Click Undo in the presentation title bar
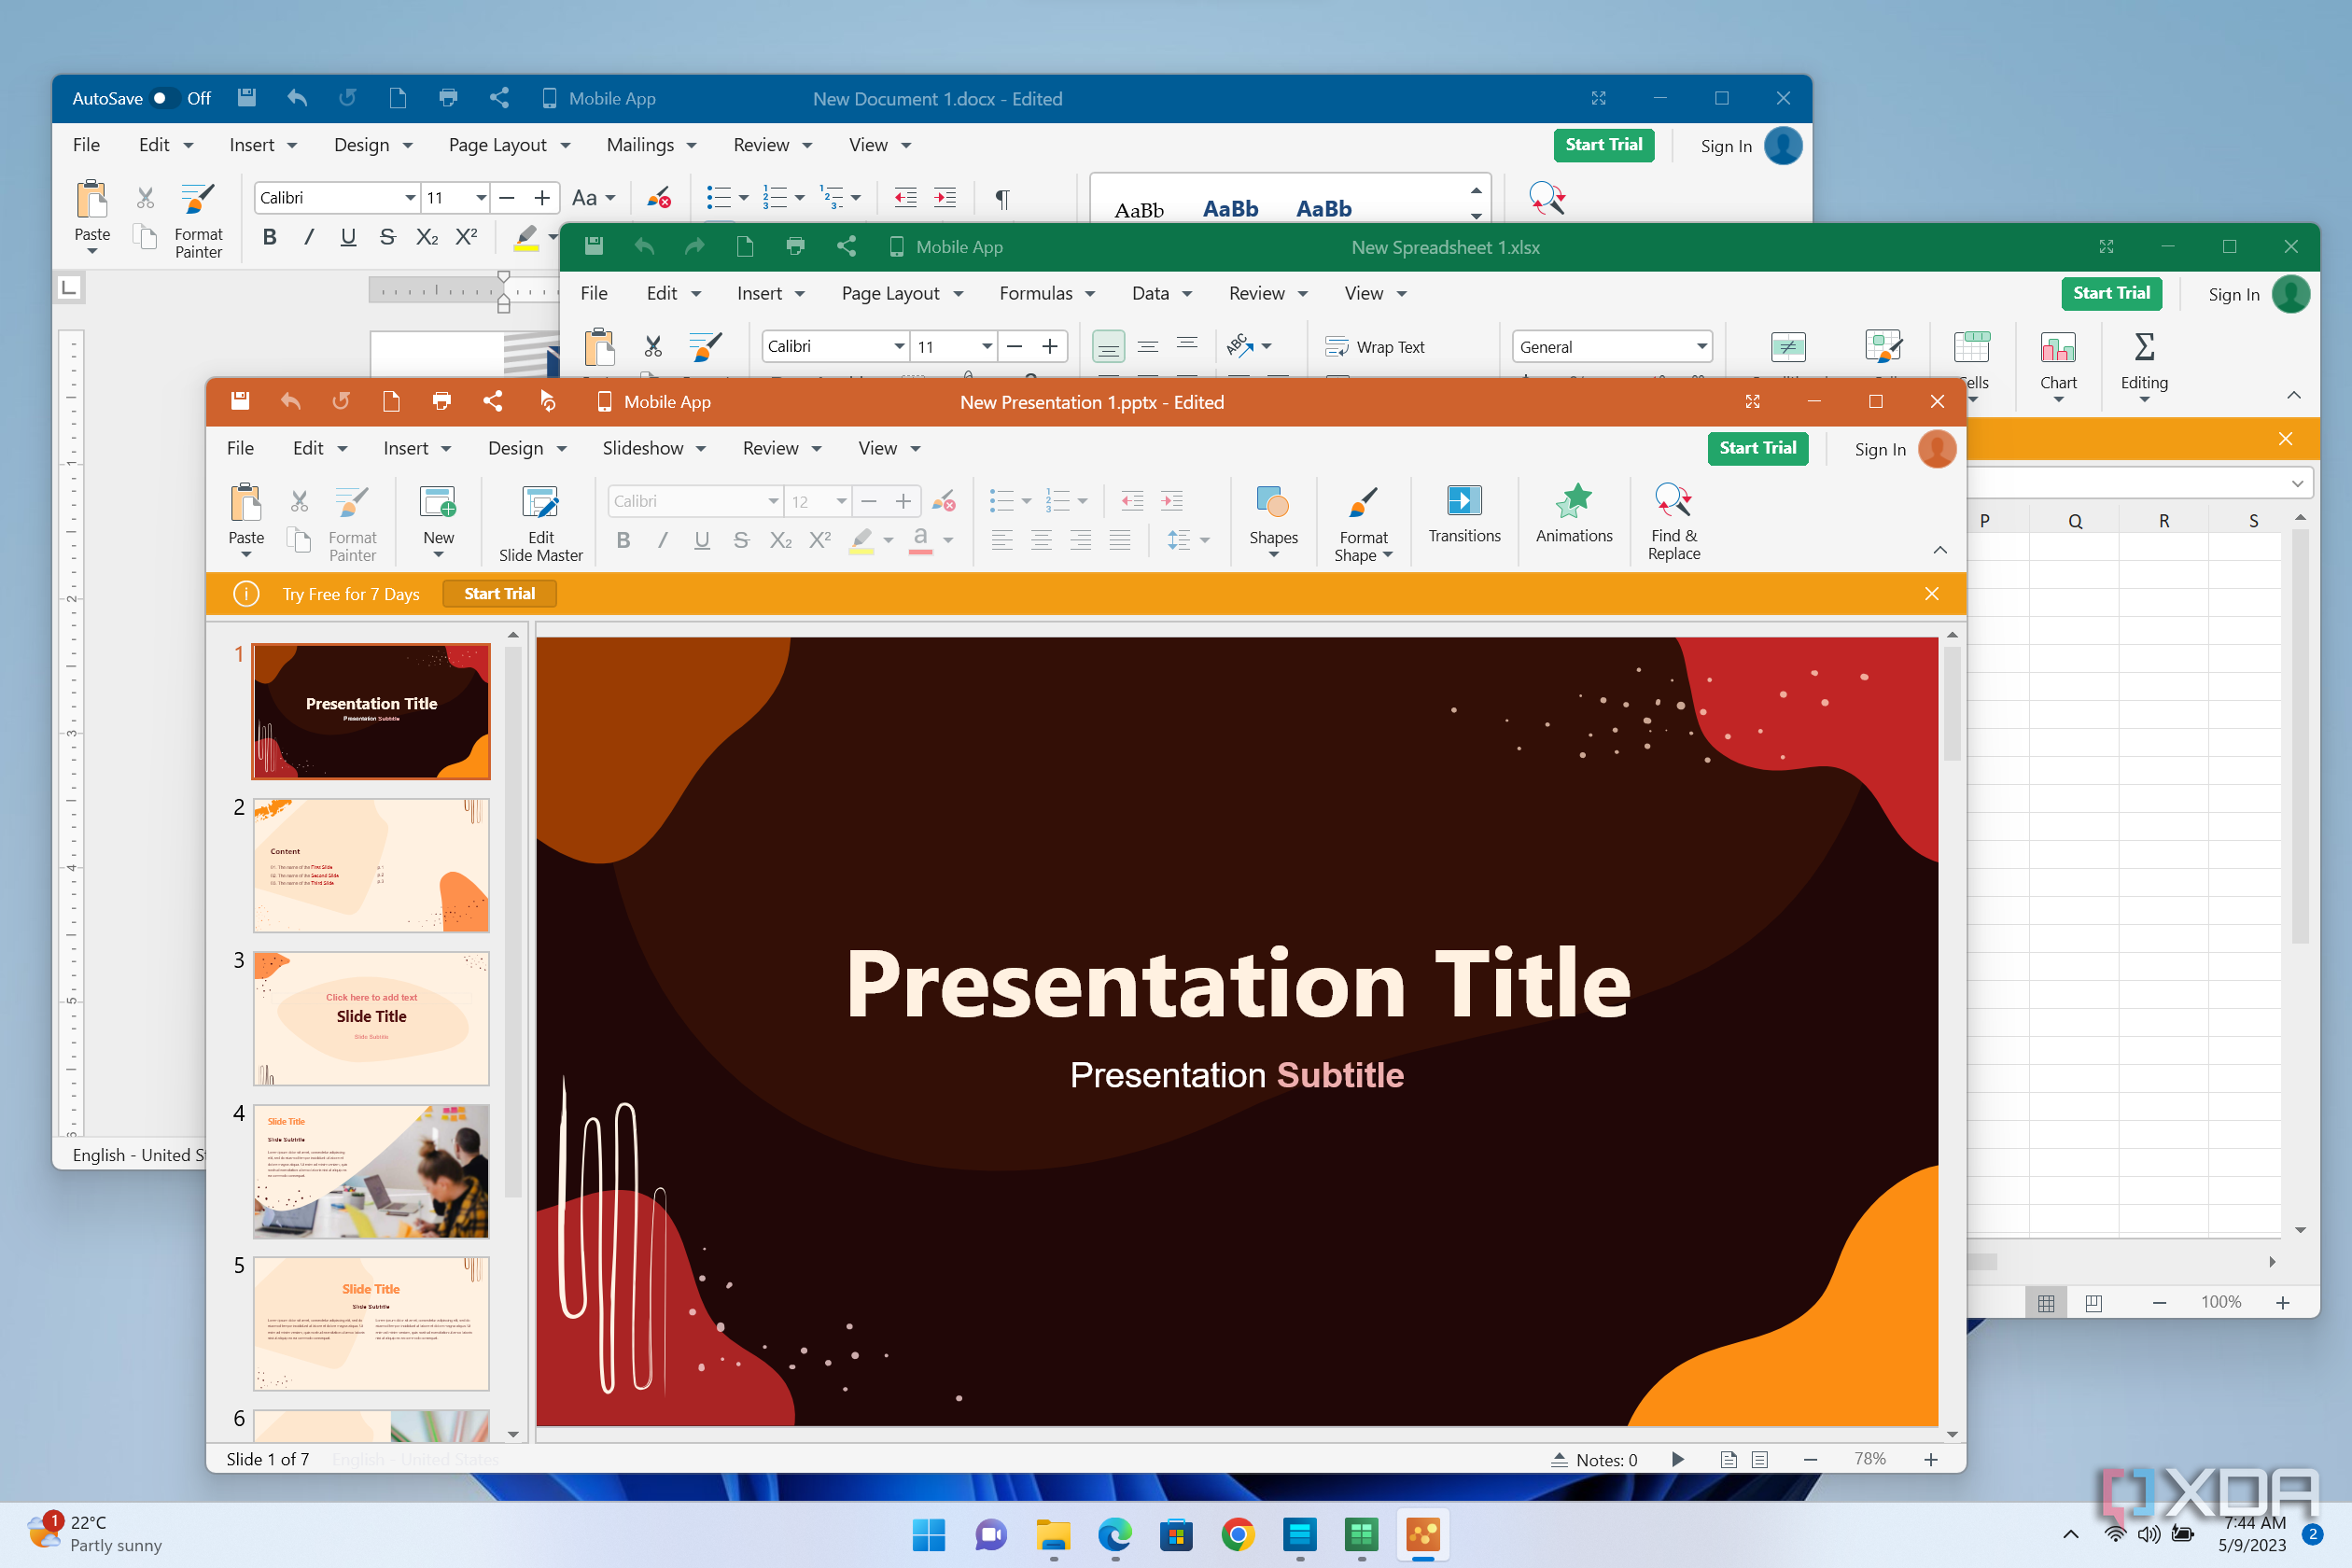Image resolution: width=2352 pixels, height=1568 pixels. pos(291,401)
